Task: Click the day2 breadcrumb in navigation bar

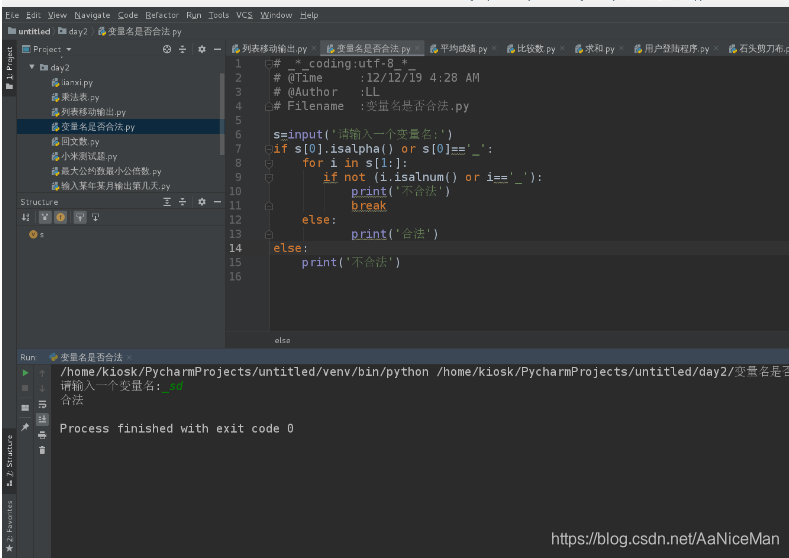Action: coord(73,31)
